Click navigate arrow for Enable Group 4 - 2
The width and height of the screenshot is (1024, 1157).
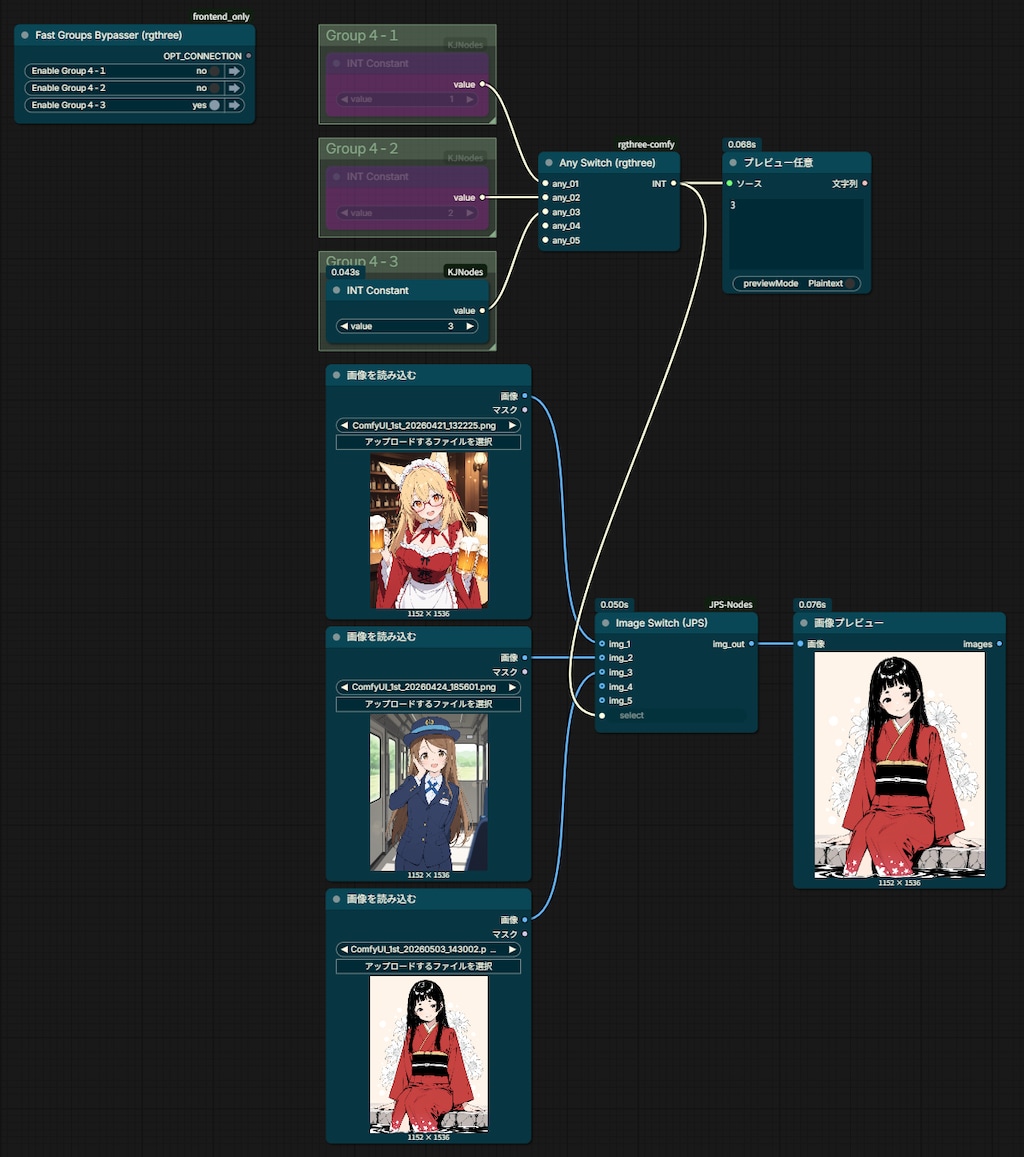(x=235, y=88)
